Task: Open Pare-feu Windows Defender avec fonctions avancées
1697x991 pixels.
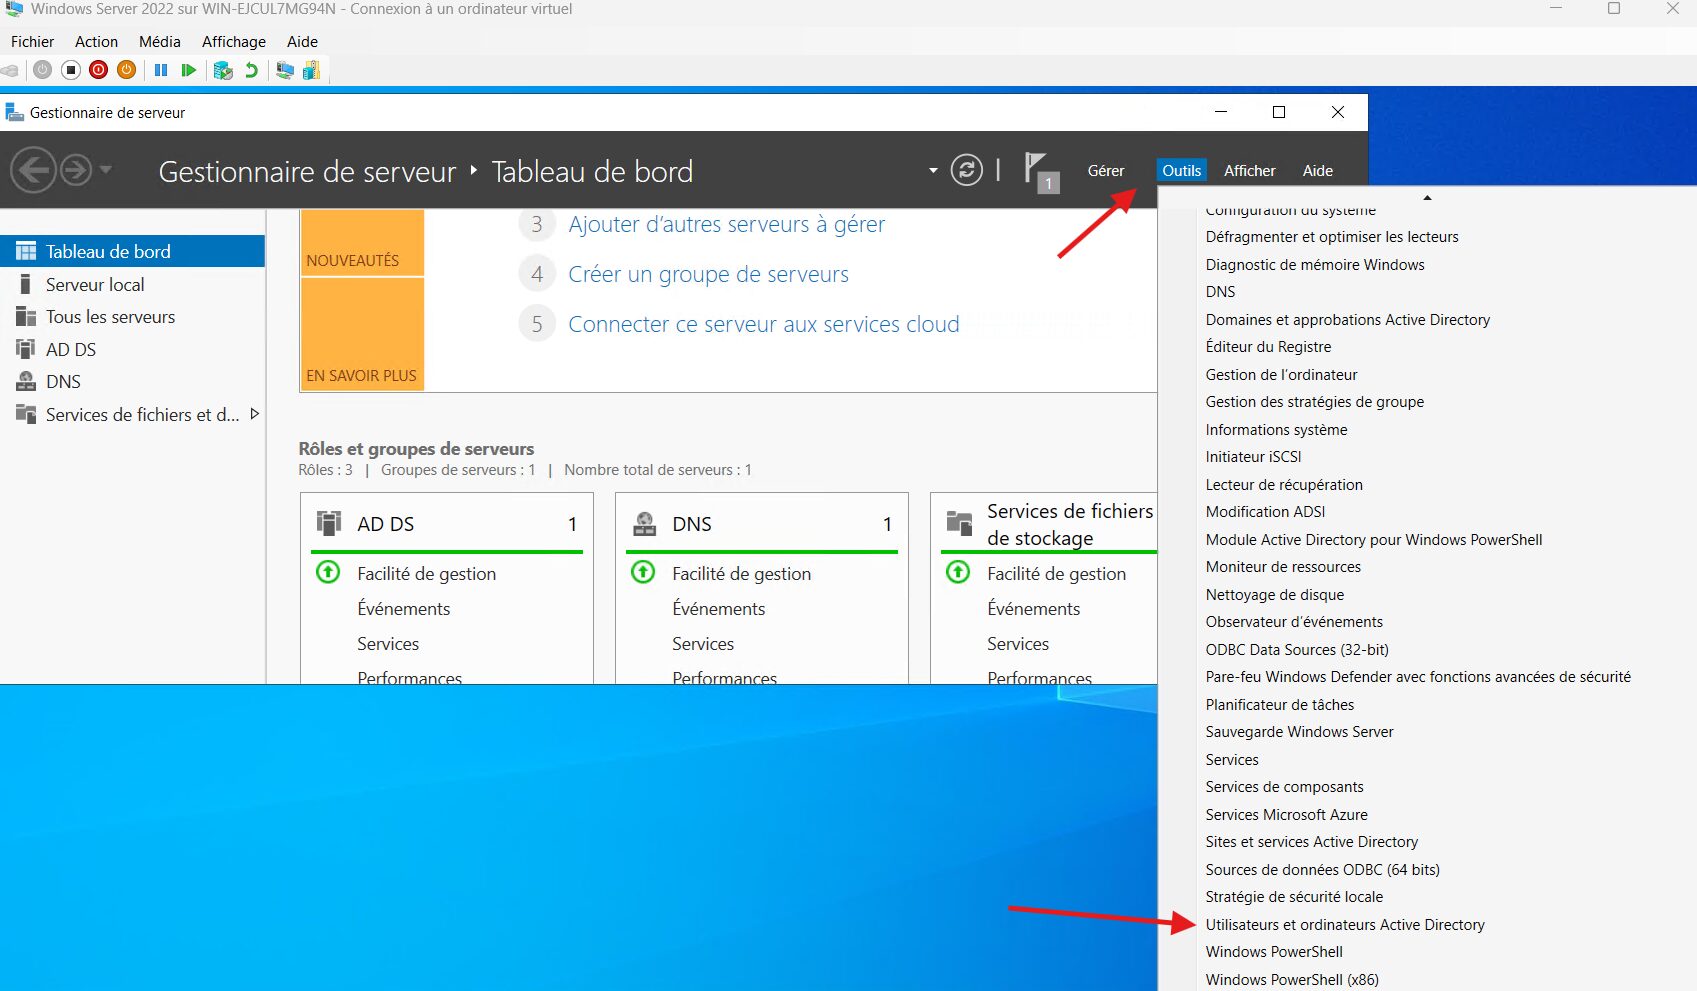Action: click(x=1418, y=676)
